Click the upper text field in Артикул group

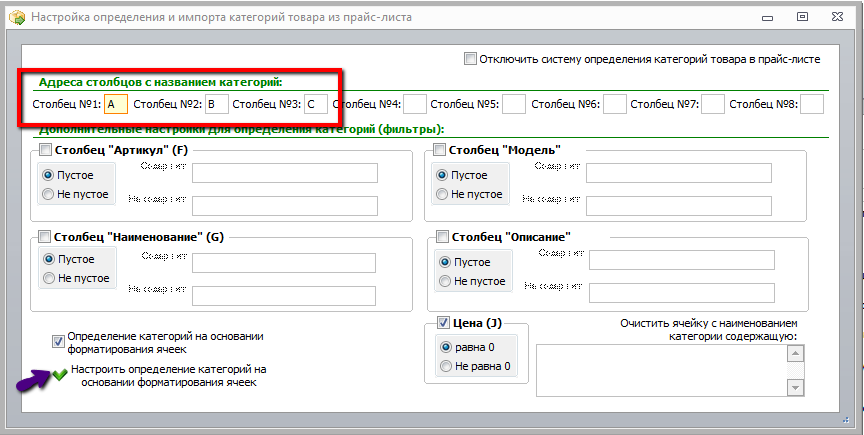[285, 173]
